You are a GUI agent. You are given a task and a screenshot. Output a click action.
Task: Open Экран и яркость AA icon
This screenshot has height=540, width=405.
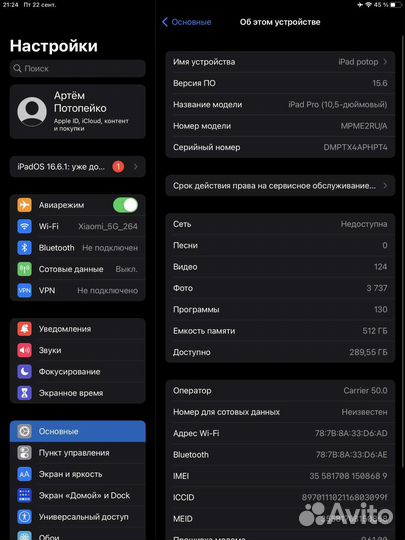(x=24, y=474)
